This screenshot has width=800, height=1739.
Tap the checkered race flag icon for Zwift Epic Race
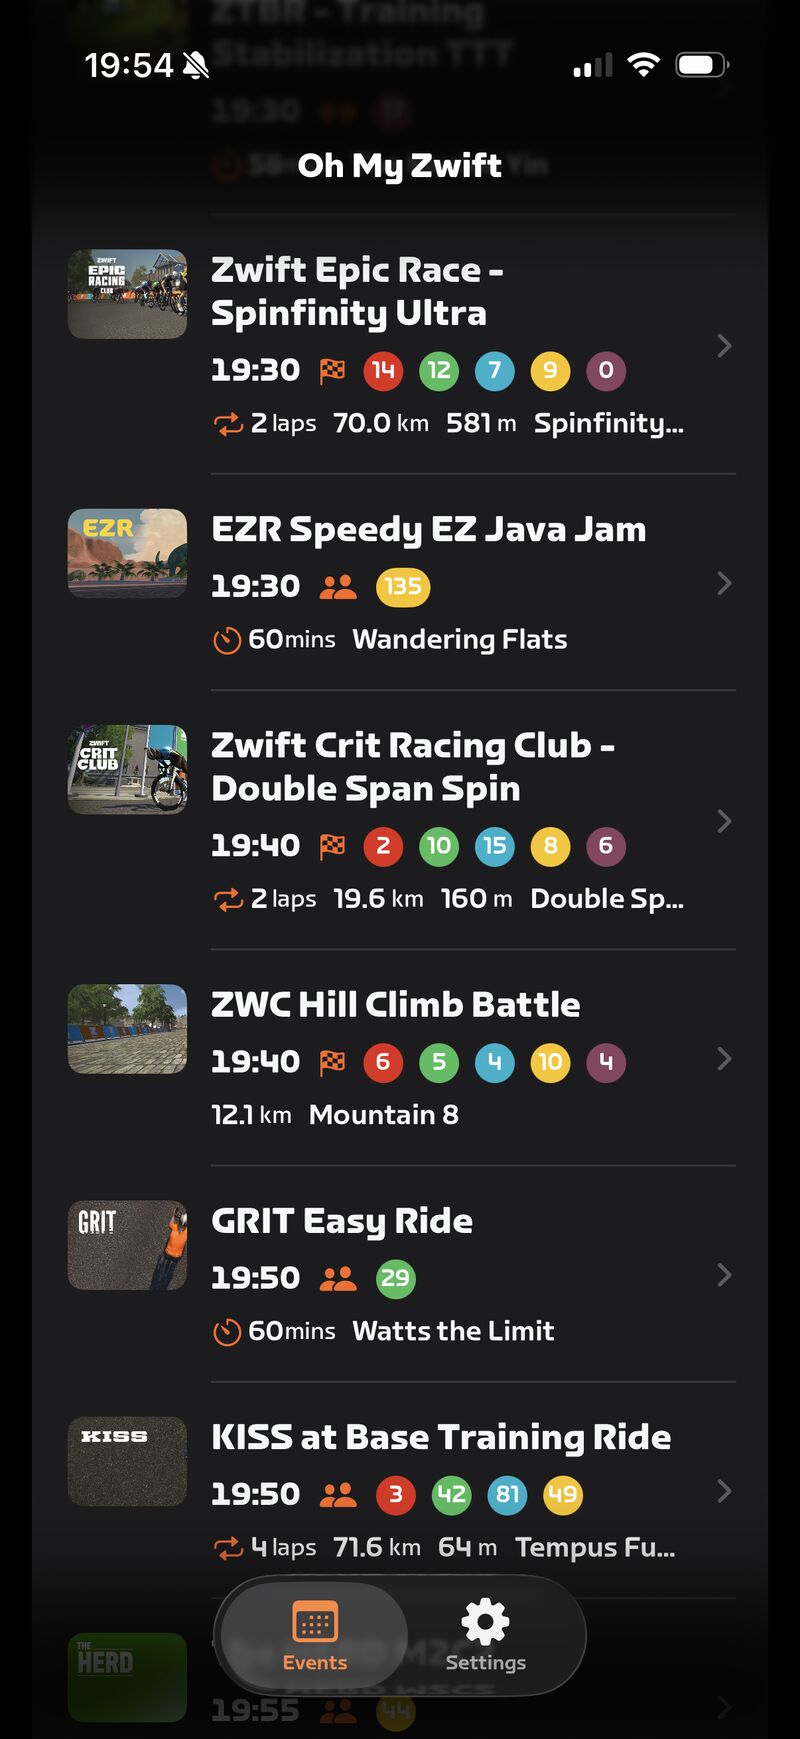[332, 371]
